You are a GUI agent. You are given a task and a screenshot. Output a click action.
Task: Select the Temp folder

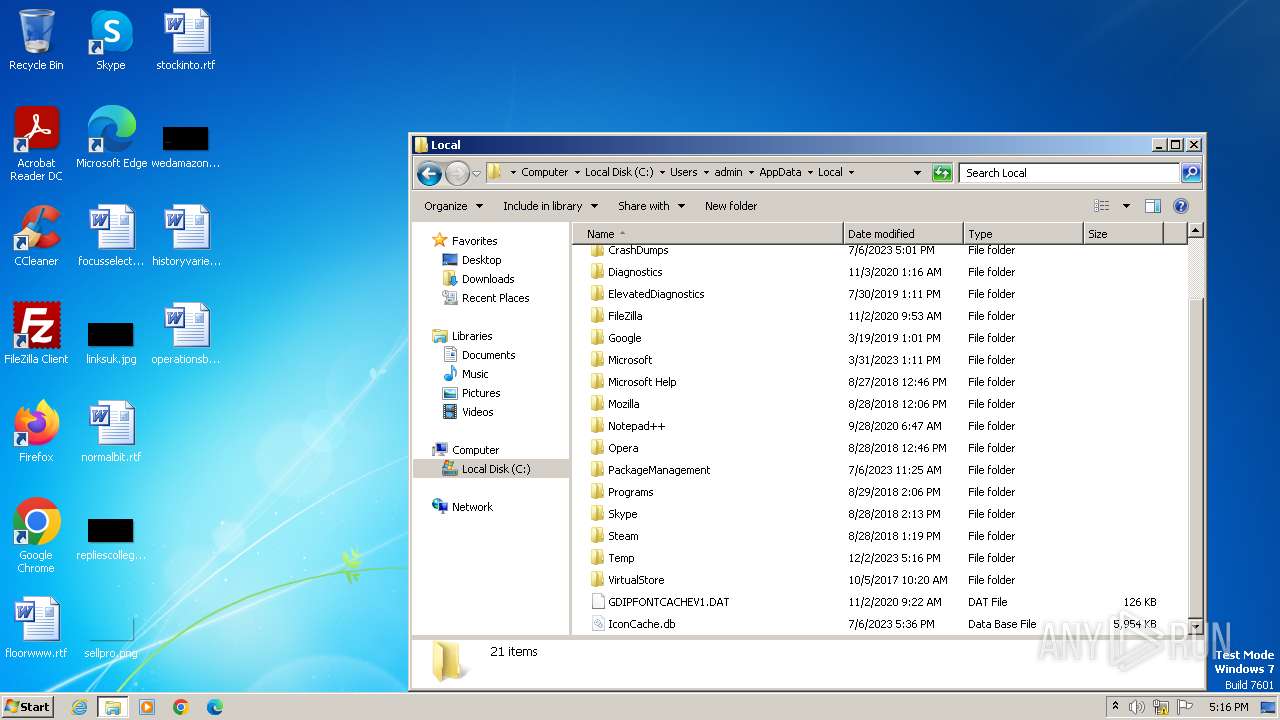(621, 558)
